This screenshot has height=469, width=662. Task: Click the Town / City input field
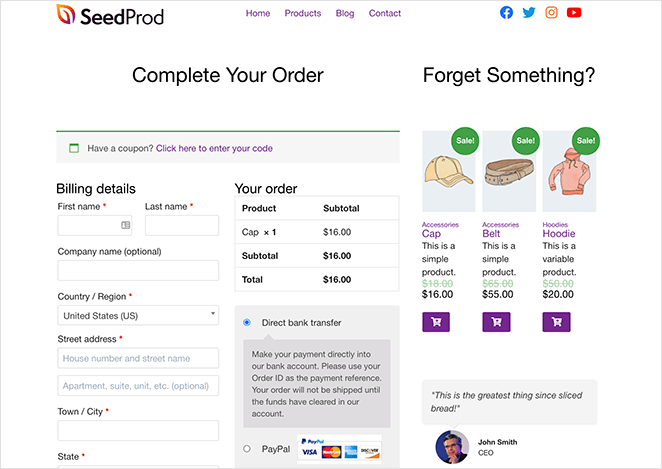click(x=138, y=431)
